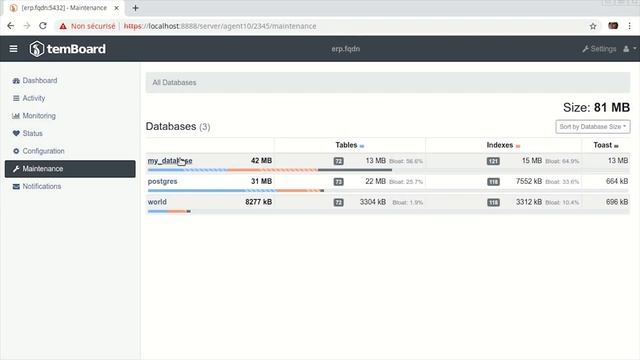Image resolution: width=640 pixels, height=360 pixels.
Task: Click the table count badge for world
Action: coord(338,202)
